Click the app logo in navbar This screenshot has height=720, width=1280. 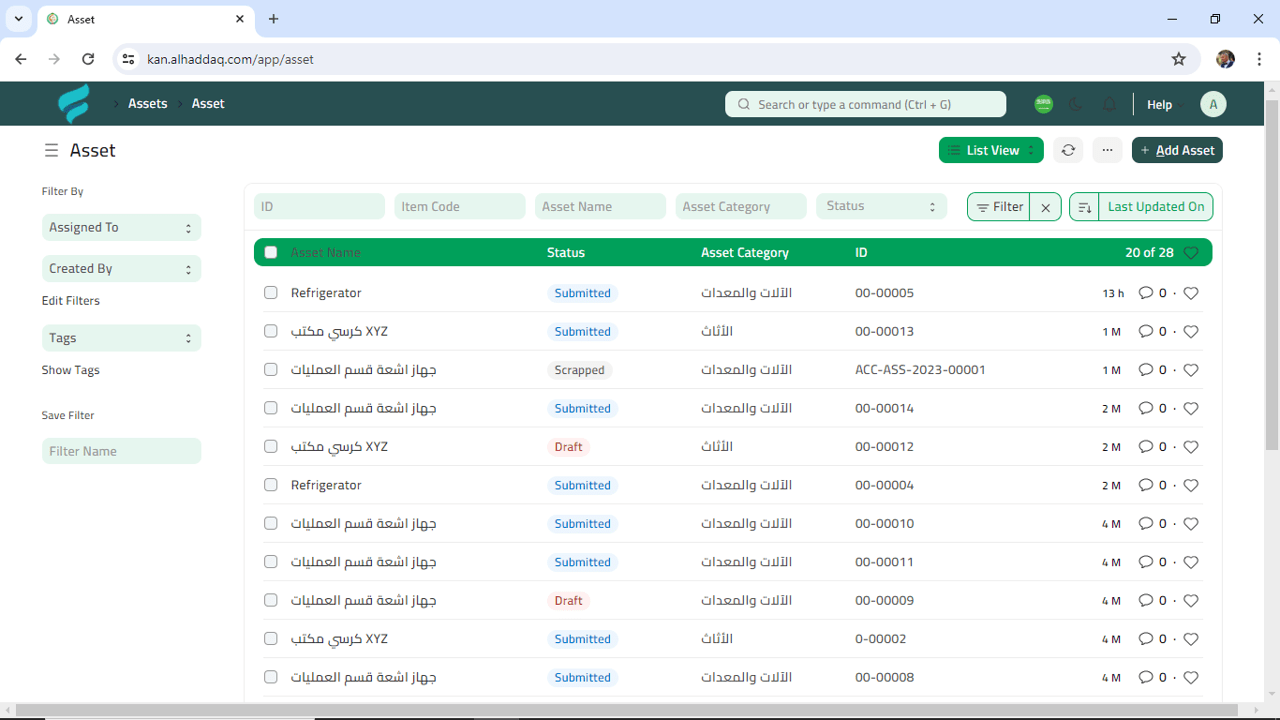[74, 104]
